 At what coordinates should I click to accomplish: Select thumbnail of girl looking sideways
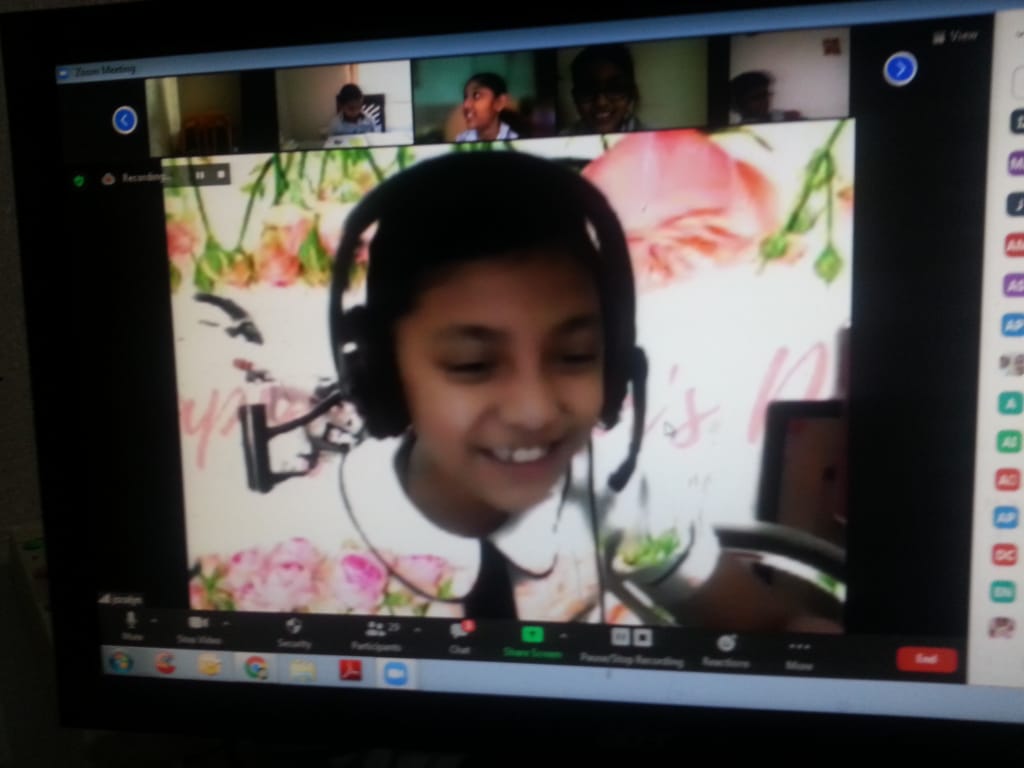(x=485, y=97)
